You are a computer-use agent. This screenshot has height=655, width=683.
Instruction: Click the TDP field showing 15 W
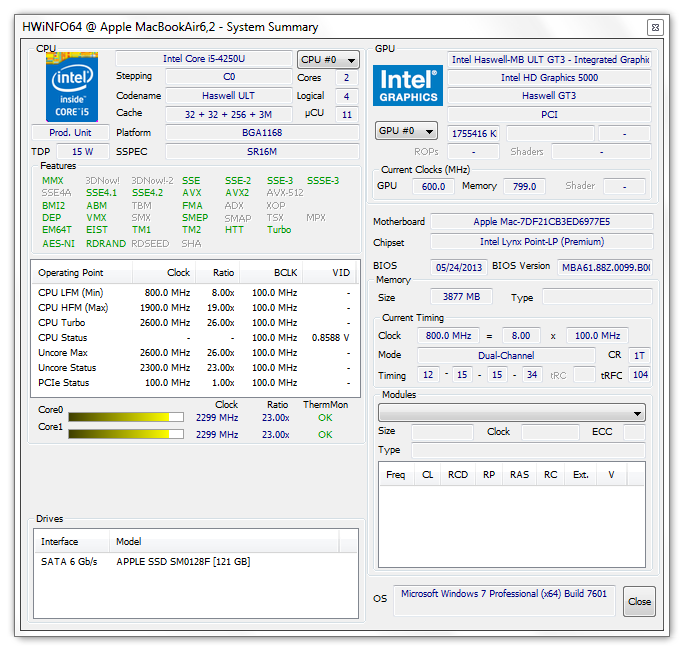[83, 152]
